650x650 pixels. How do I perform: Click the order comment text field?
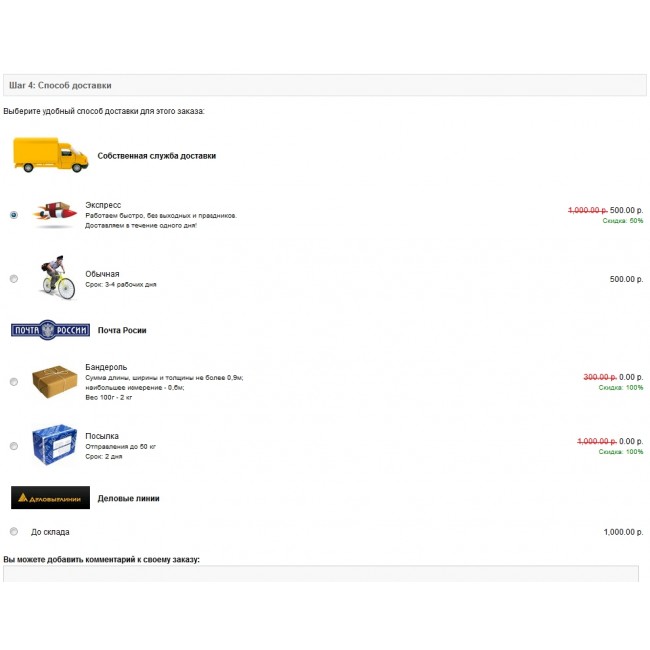click(x=320, y=573)
